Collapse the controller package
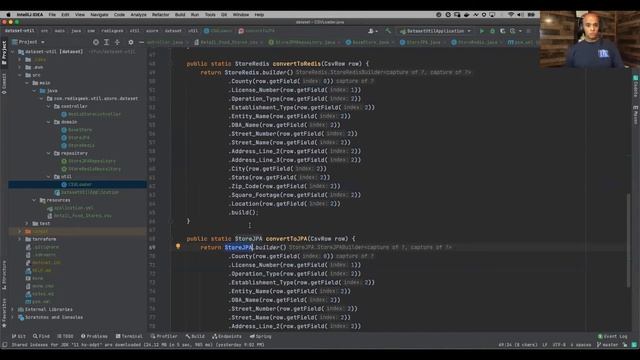Viewport: 640px width, 360px height. point(49,106)
